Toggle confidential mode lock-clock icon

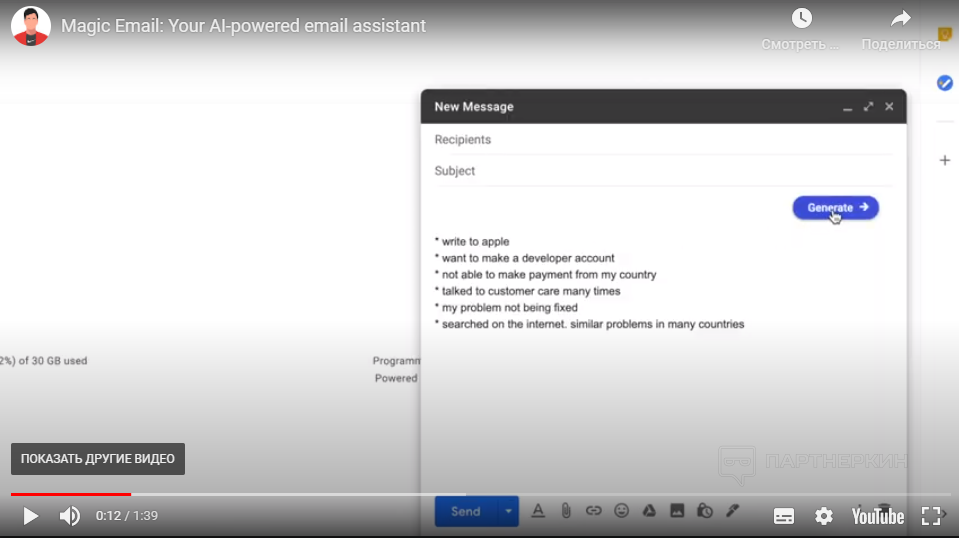click(x=705, y=510)
